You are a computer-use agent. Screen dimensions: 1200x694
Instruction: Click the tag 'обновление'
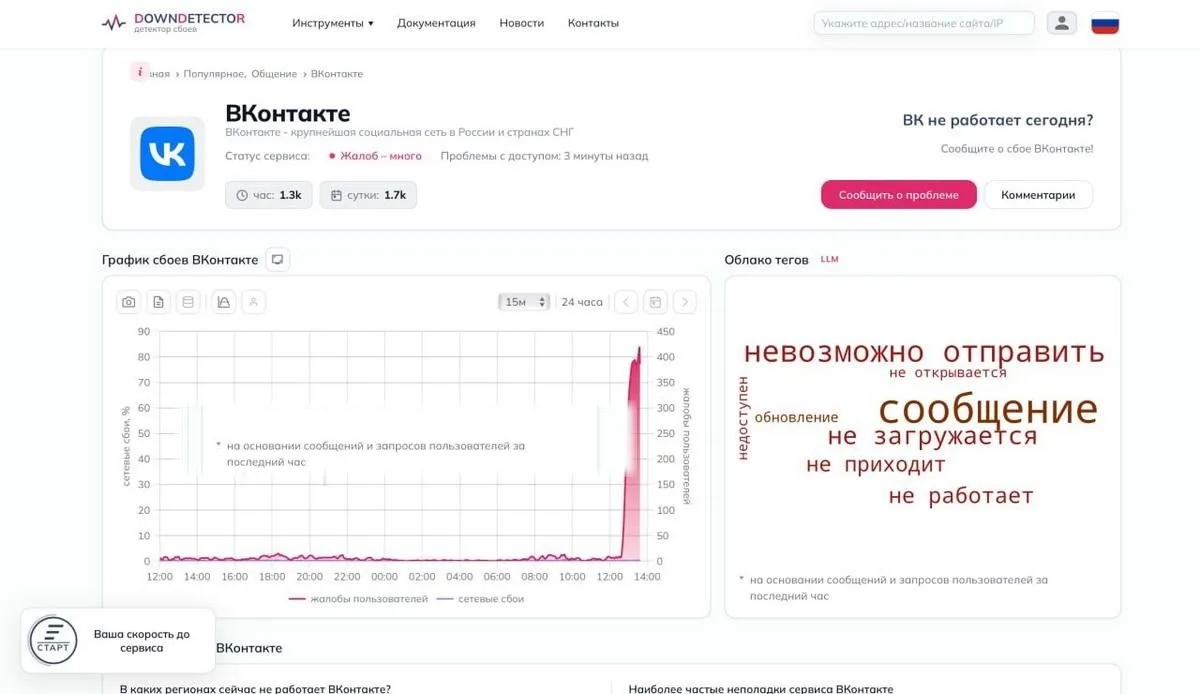tap(796, 417)
